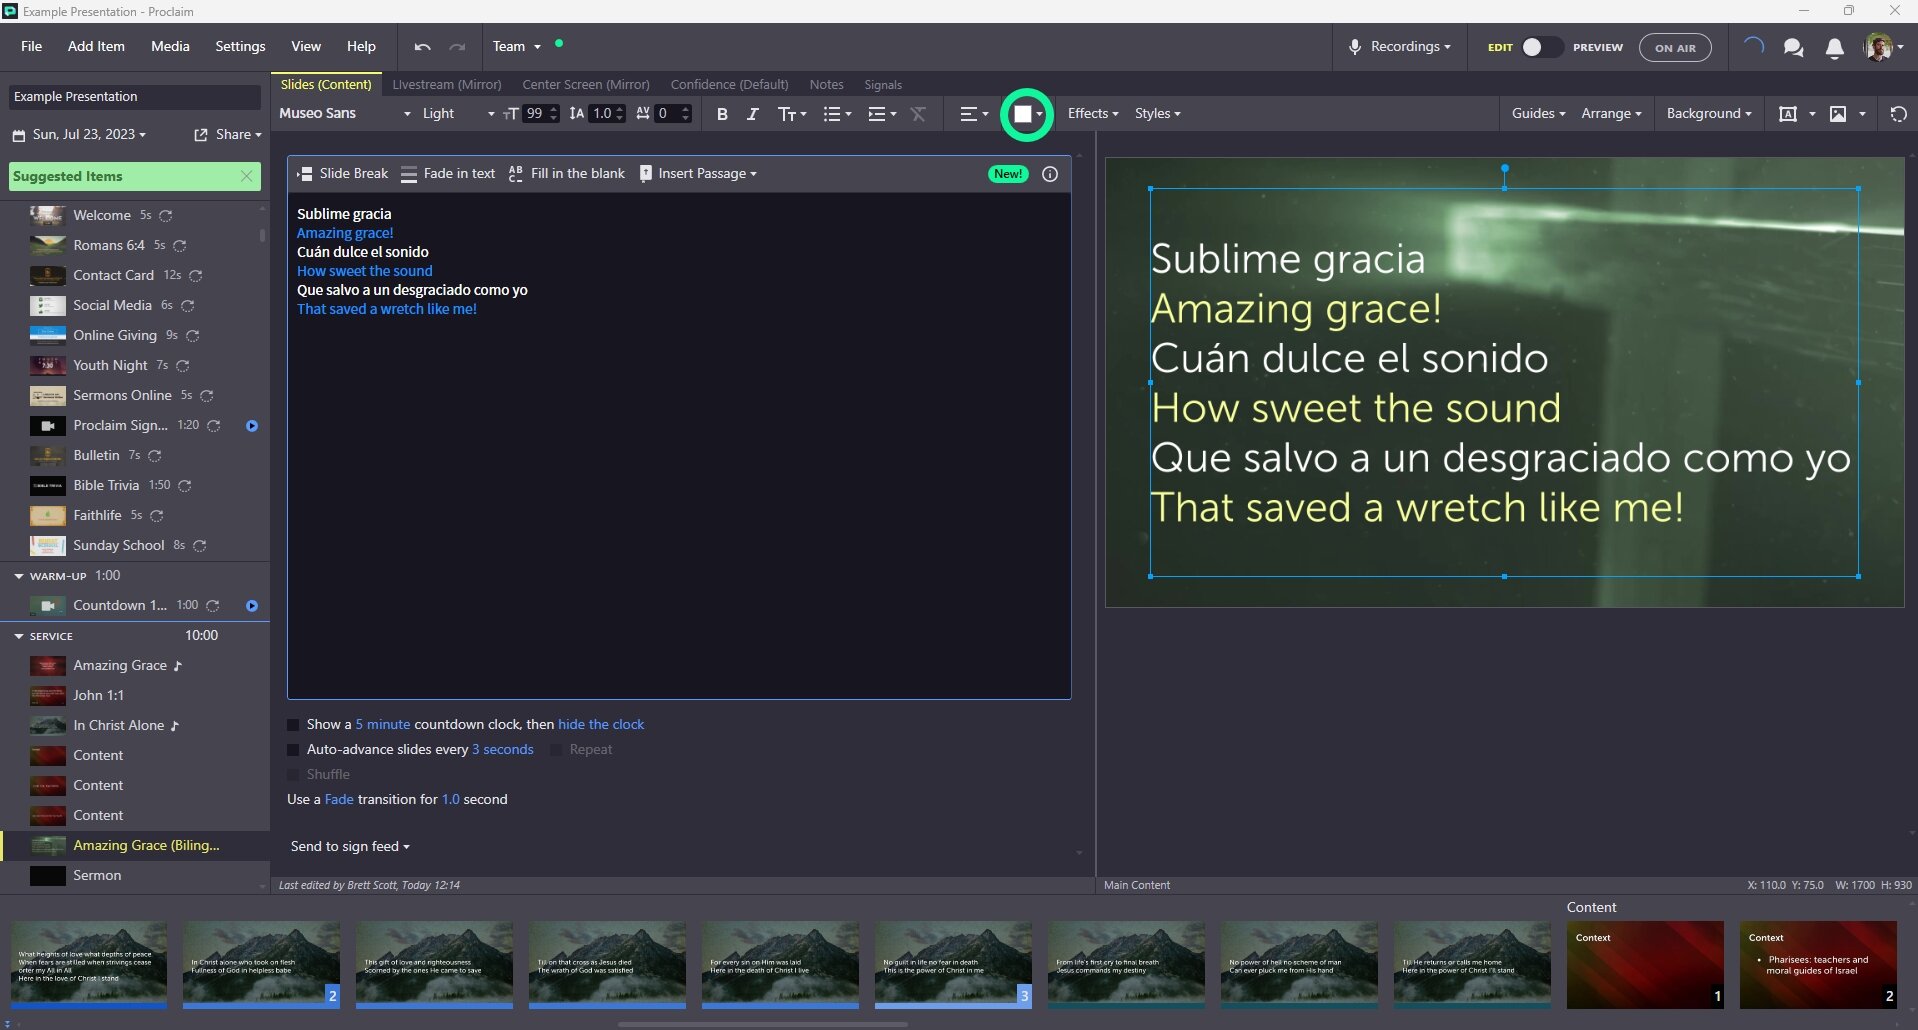Open the white text color swatch
1918x1030 pixels.
1022,114
